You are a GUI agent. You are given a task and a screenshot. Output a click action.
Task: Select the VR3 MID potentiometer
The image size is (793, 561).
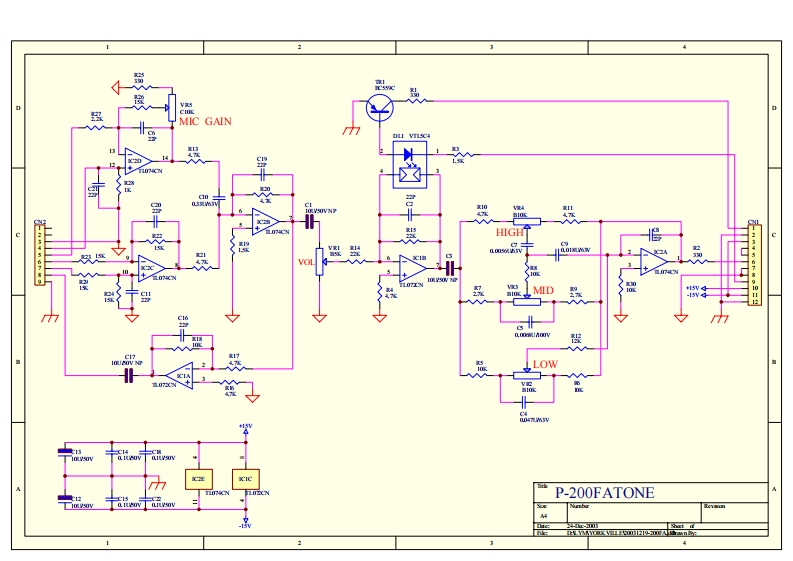tap(518, 298)
